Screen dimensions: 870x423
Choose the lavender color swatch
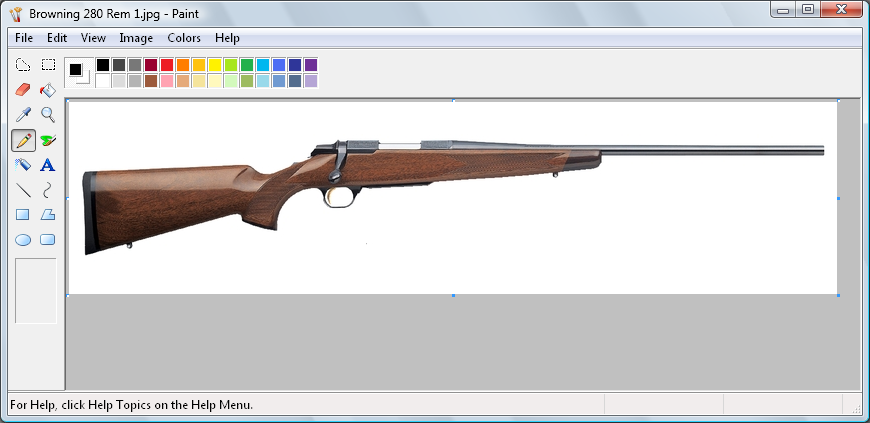click(x=311, y=81)
